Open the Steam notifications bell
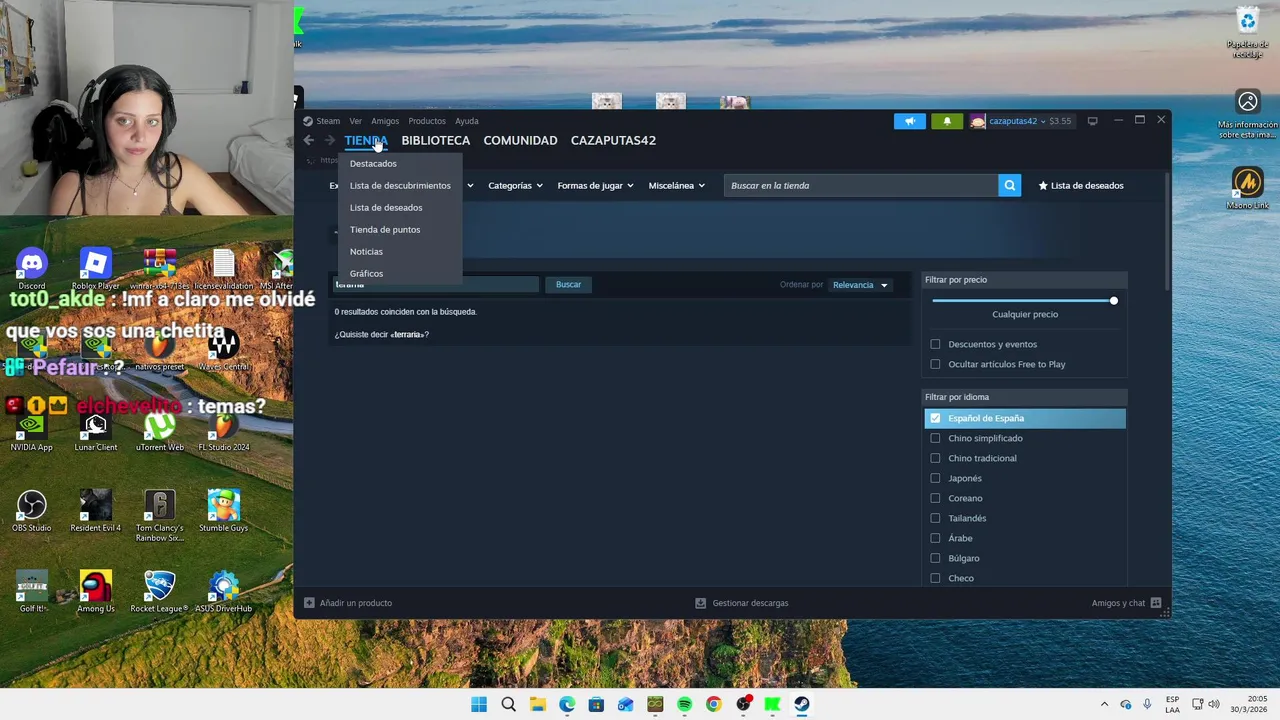This screenshot has width=1280, height=720. coord(947,121)
